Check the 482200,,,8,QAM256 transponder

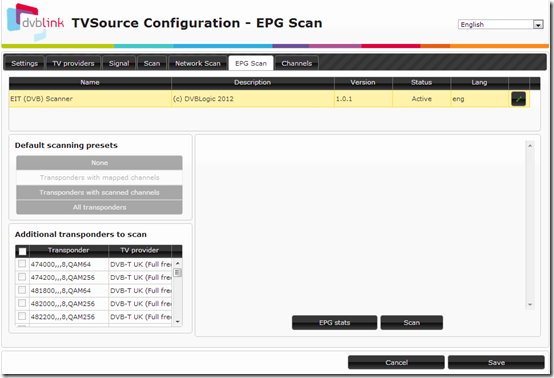pos(22,316)
